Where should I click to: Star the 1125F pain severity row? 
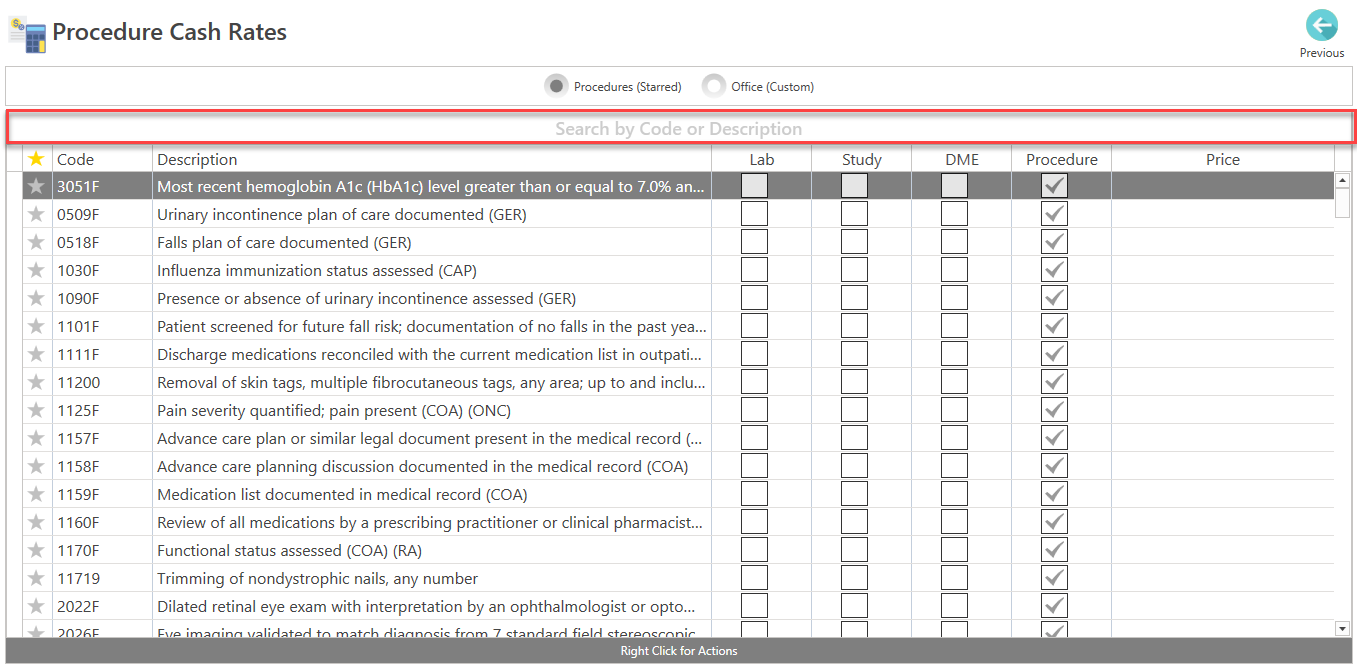click(x=37, y=410)
